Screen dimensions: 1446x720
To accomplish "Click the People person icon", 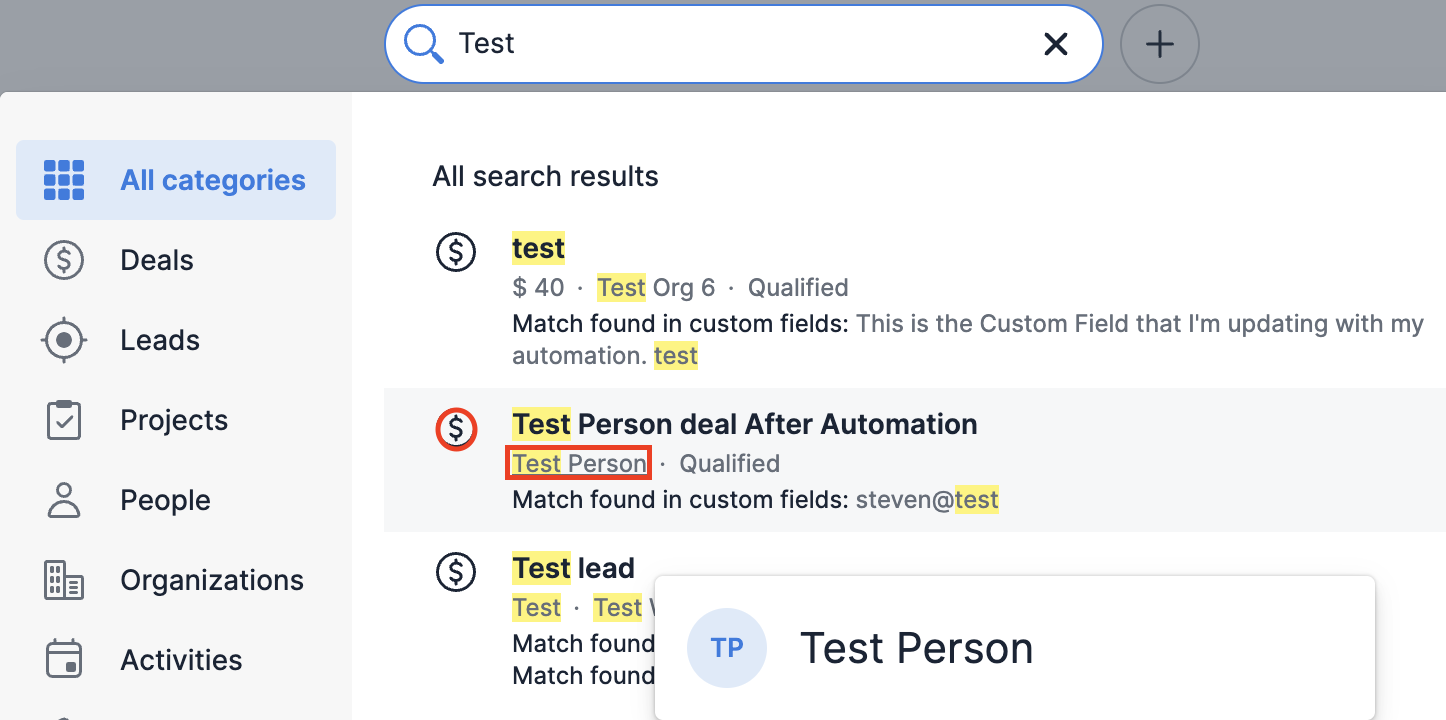I will click(64, 500).
